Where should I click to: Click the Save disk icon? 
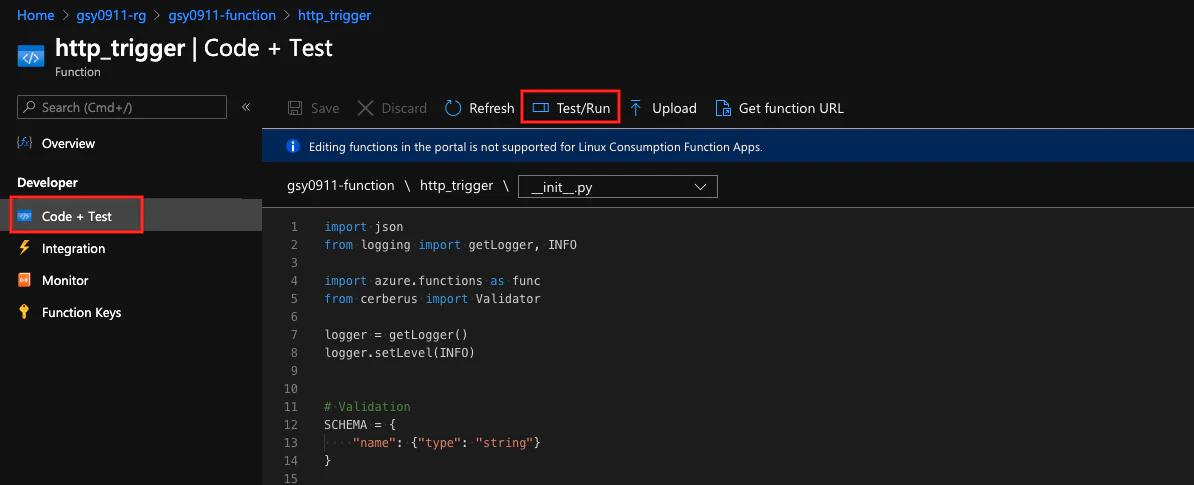(x=295, y=108)
